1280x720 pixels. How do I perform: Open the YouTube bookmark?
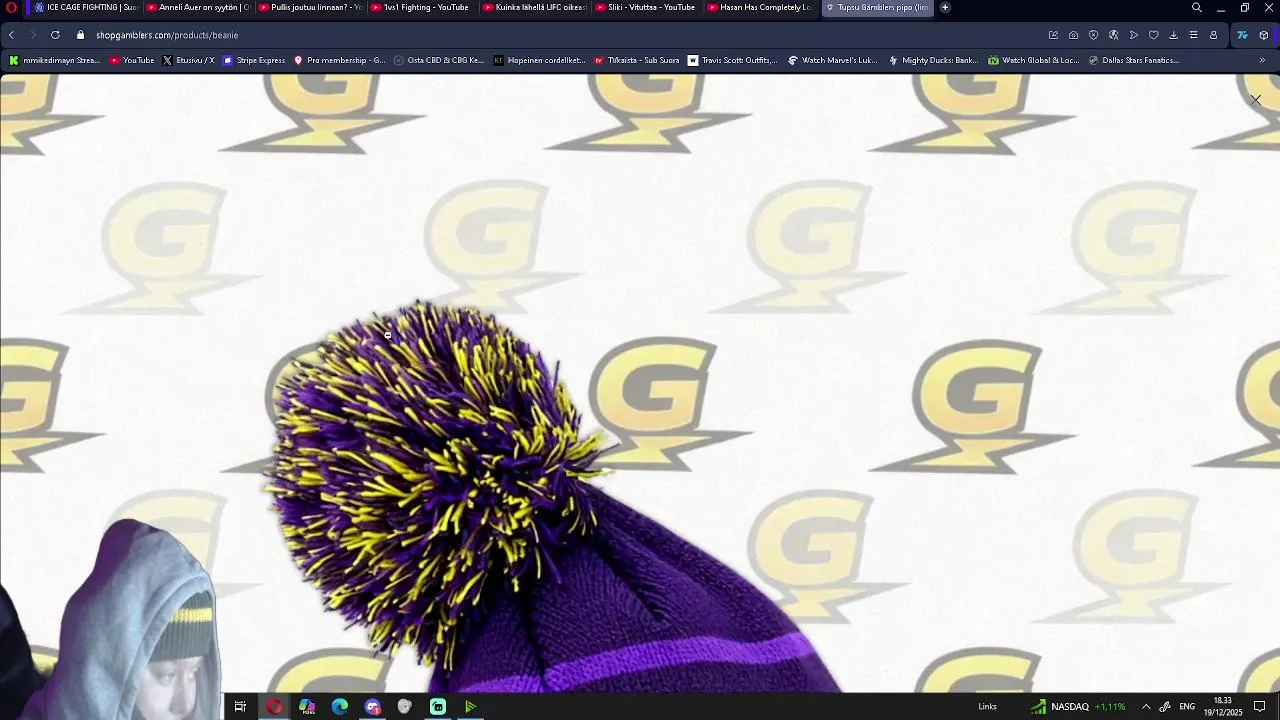tap(132, 60)
